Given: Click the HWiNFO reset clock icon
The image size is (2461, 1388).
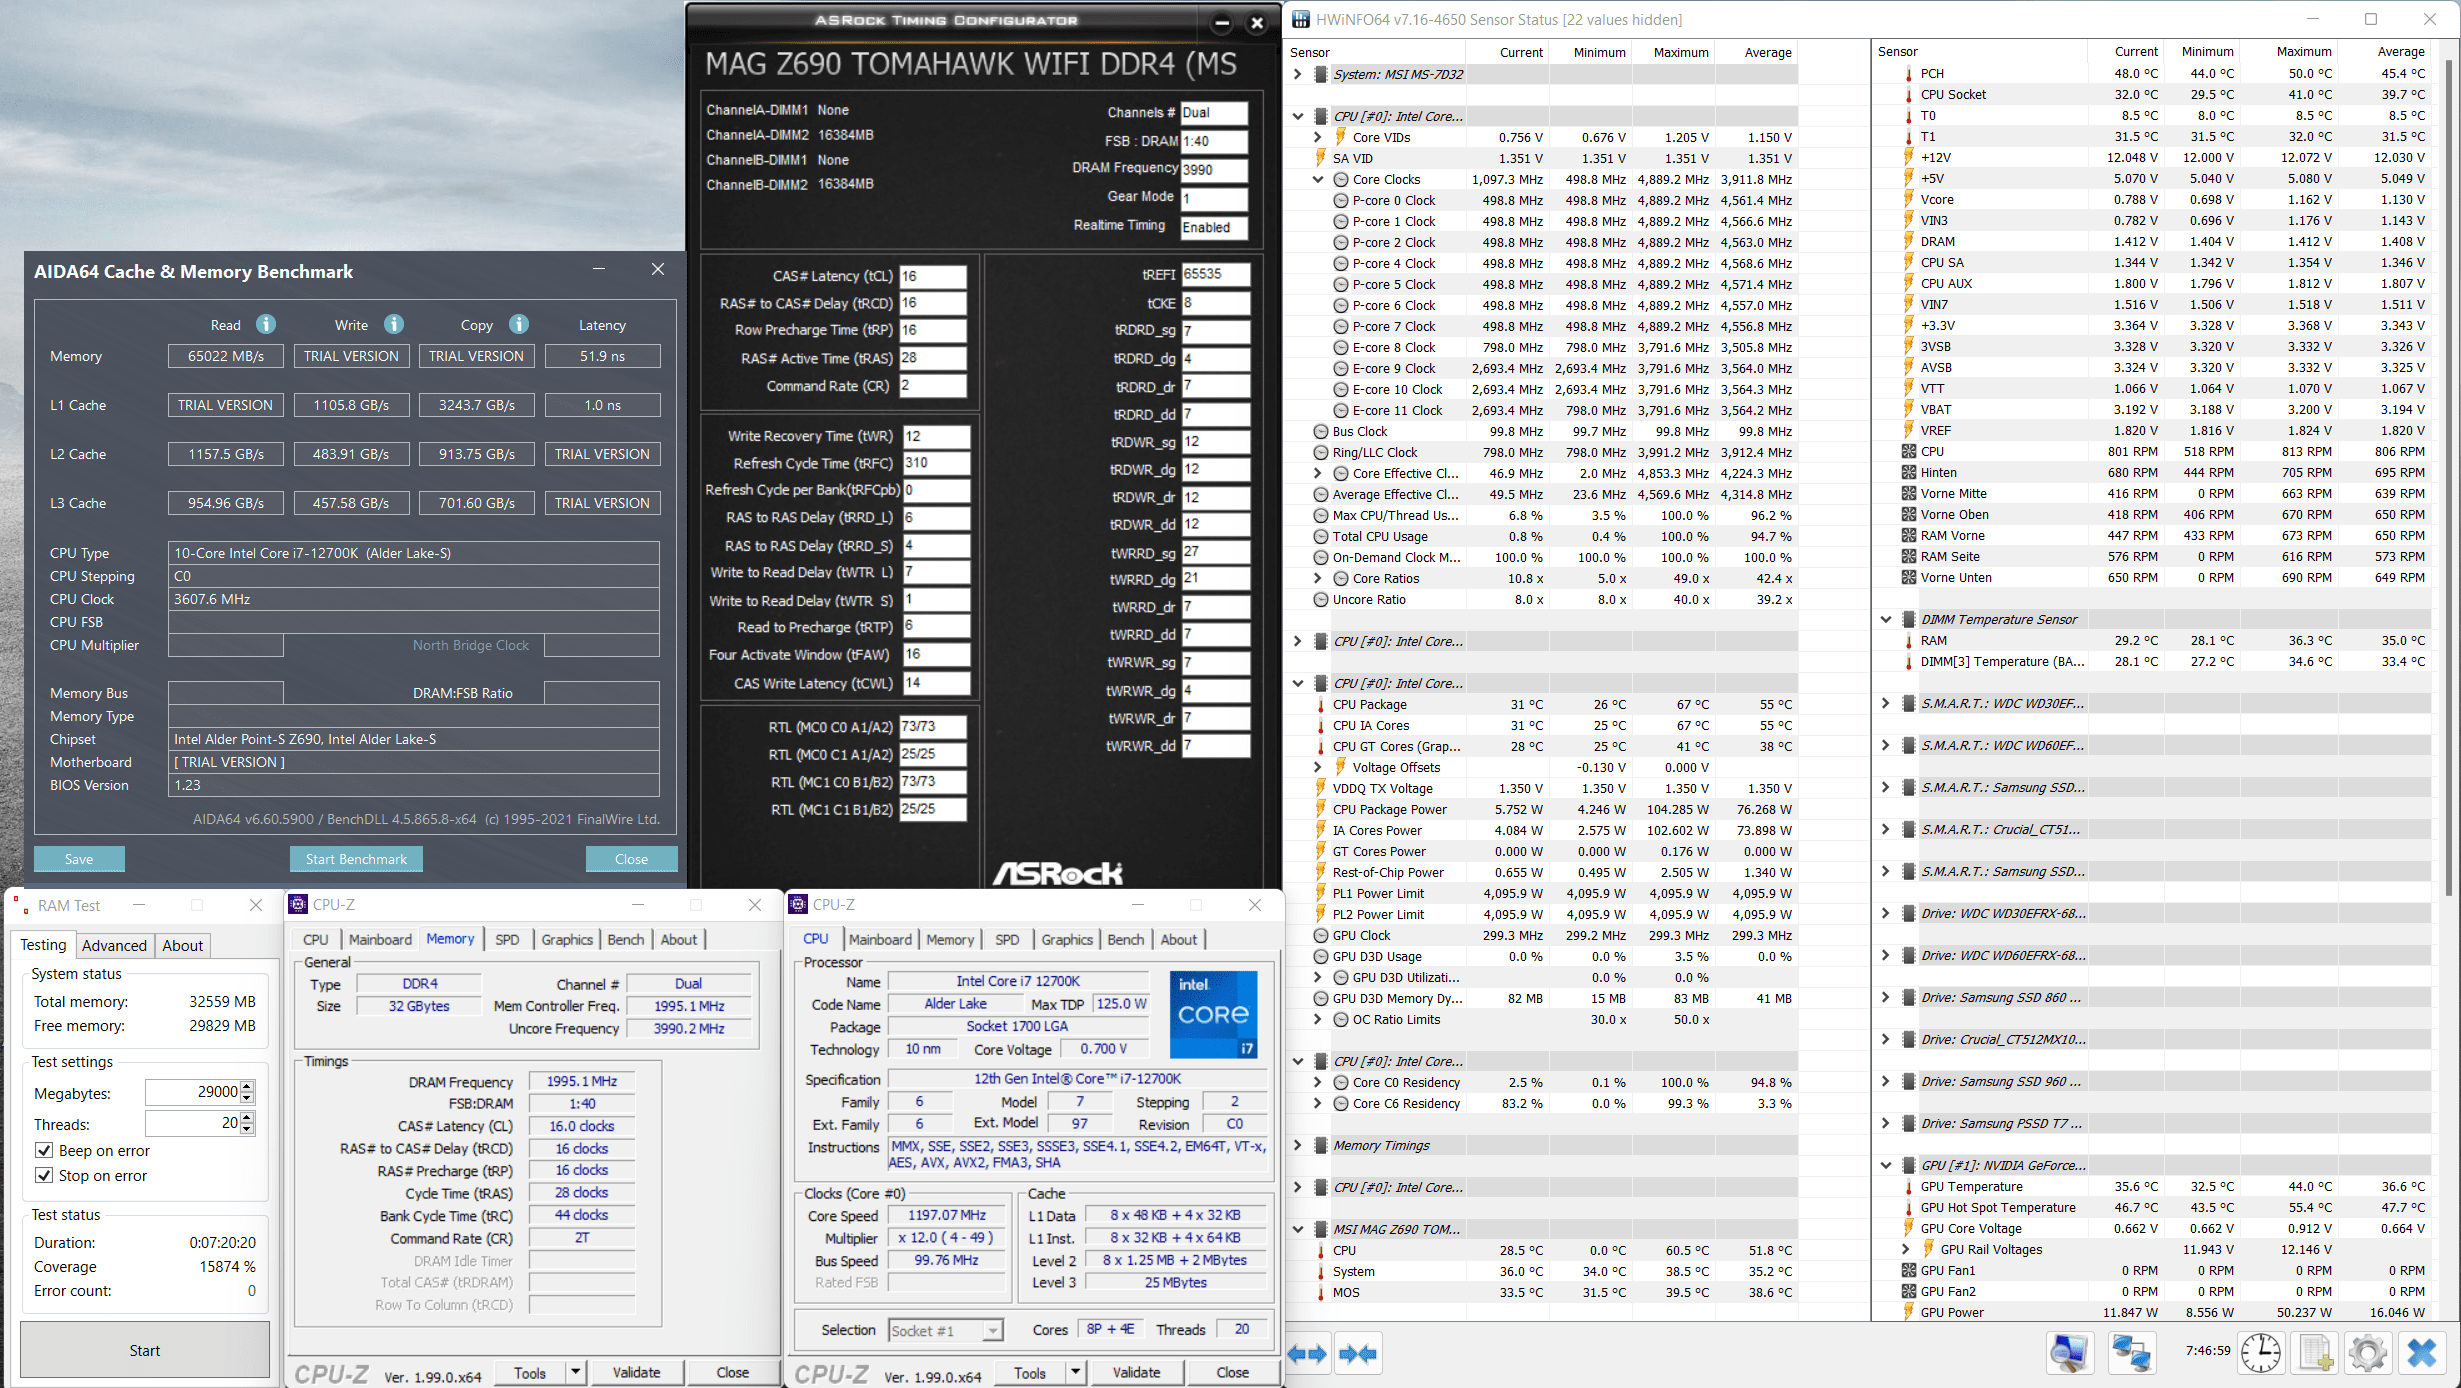Looking at the screenshot, I should click(2260, 1354).
